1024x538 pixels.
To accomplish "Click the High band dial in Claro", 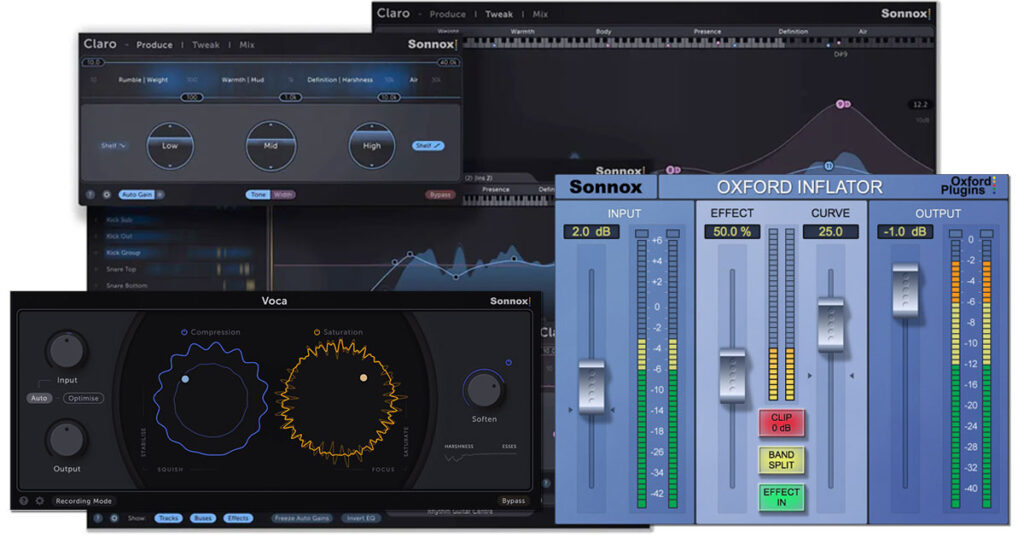I will point(372,146).
